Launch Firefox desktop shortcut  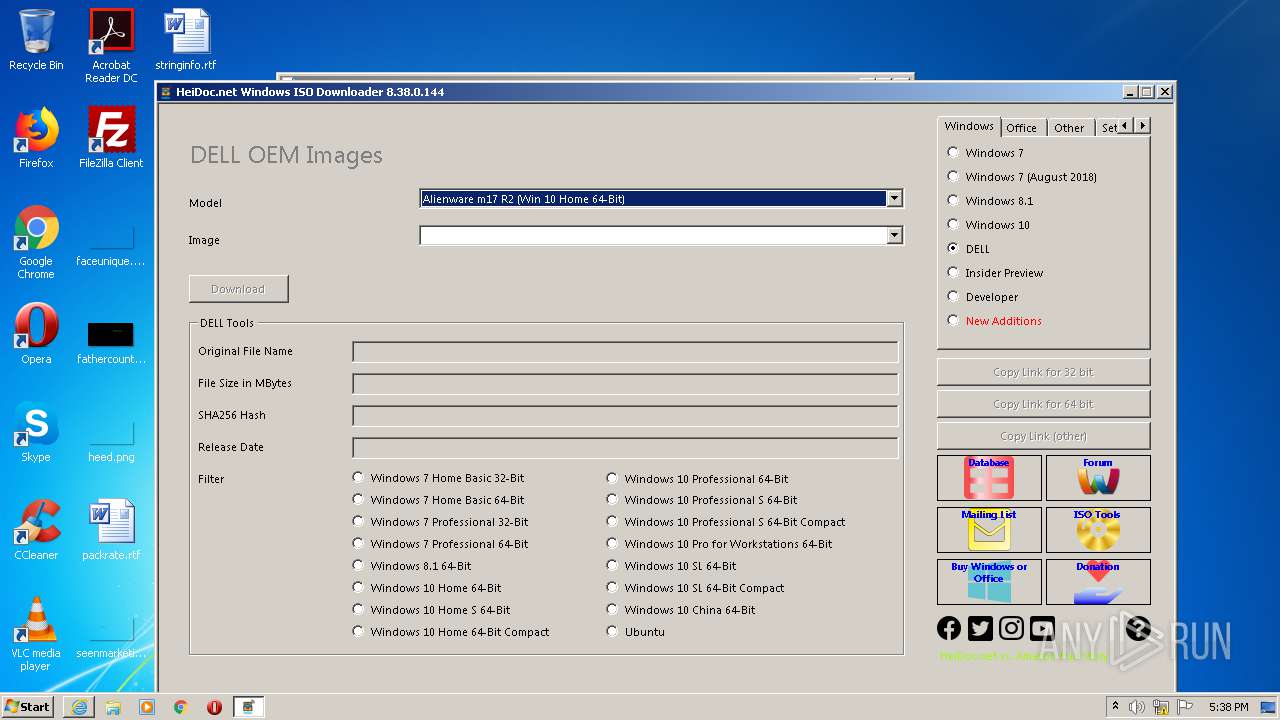[x=36, y=138]
